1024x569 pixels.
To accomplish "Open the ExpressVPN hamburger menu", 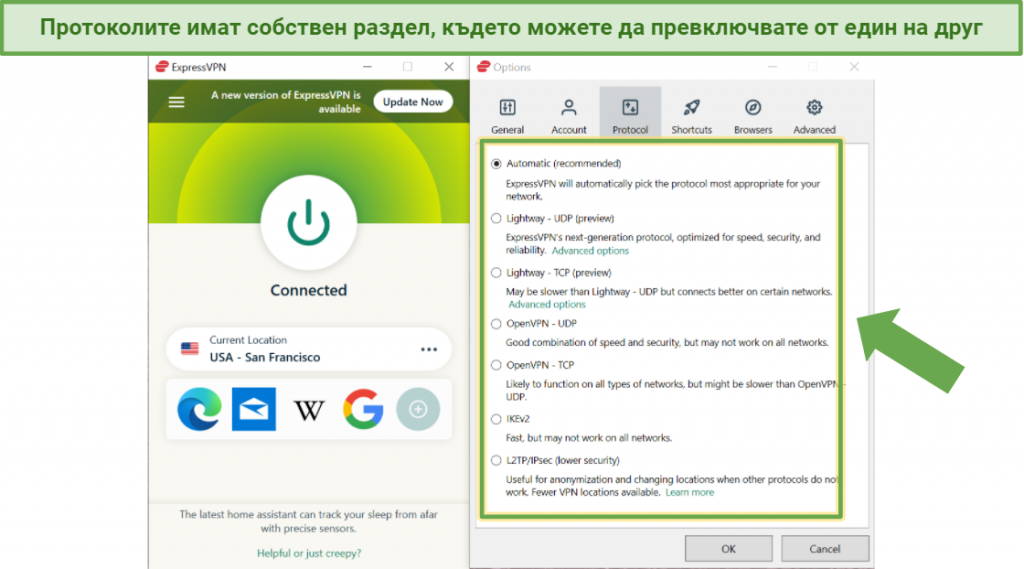I will click(176, 102).
